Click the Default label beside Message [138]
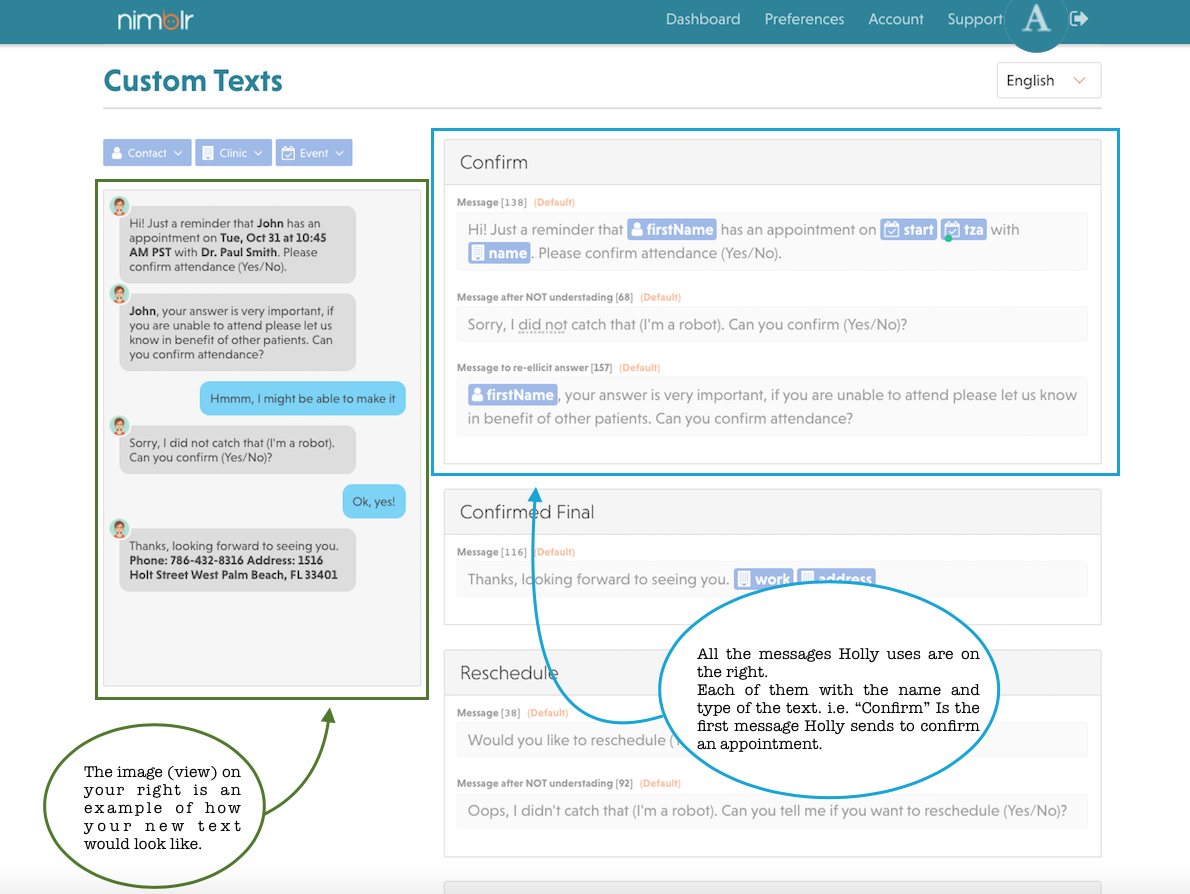 (x=554, y=203)
